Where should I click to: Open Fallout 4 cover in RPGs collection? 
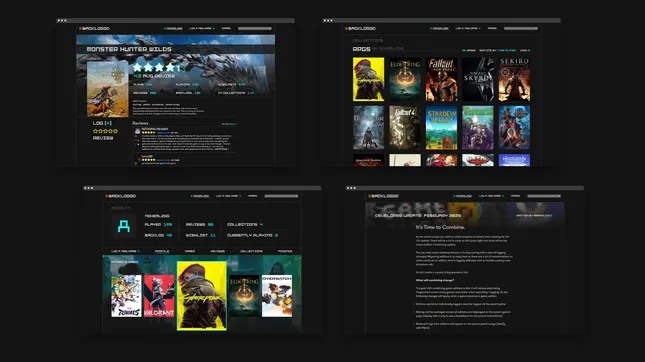click(x=405, y=128)
